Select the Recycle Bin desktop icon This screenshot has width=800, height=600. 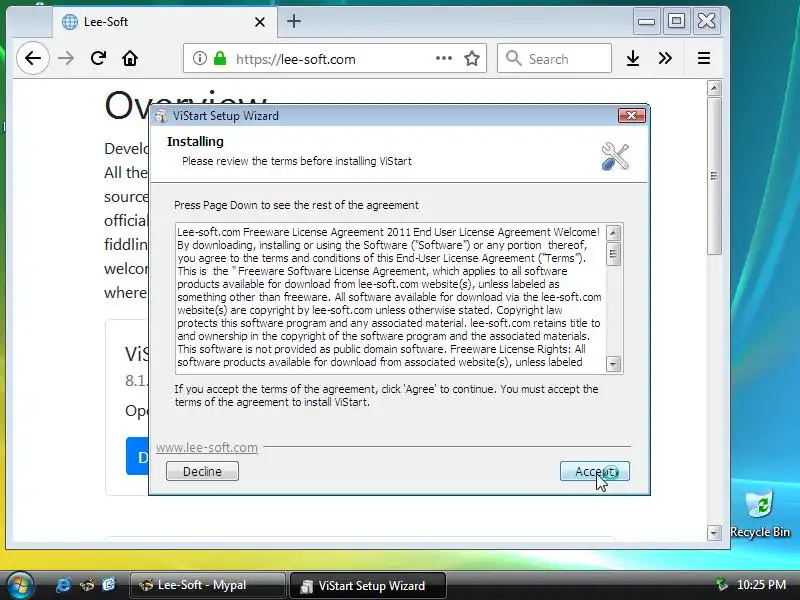pyautogui.click(x=760, y=514)
